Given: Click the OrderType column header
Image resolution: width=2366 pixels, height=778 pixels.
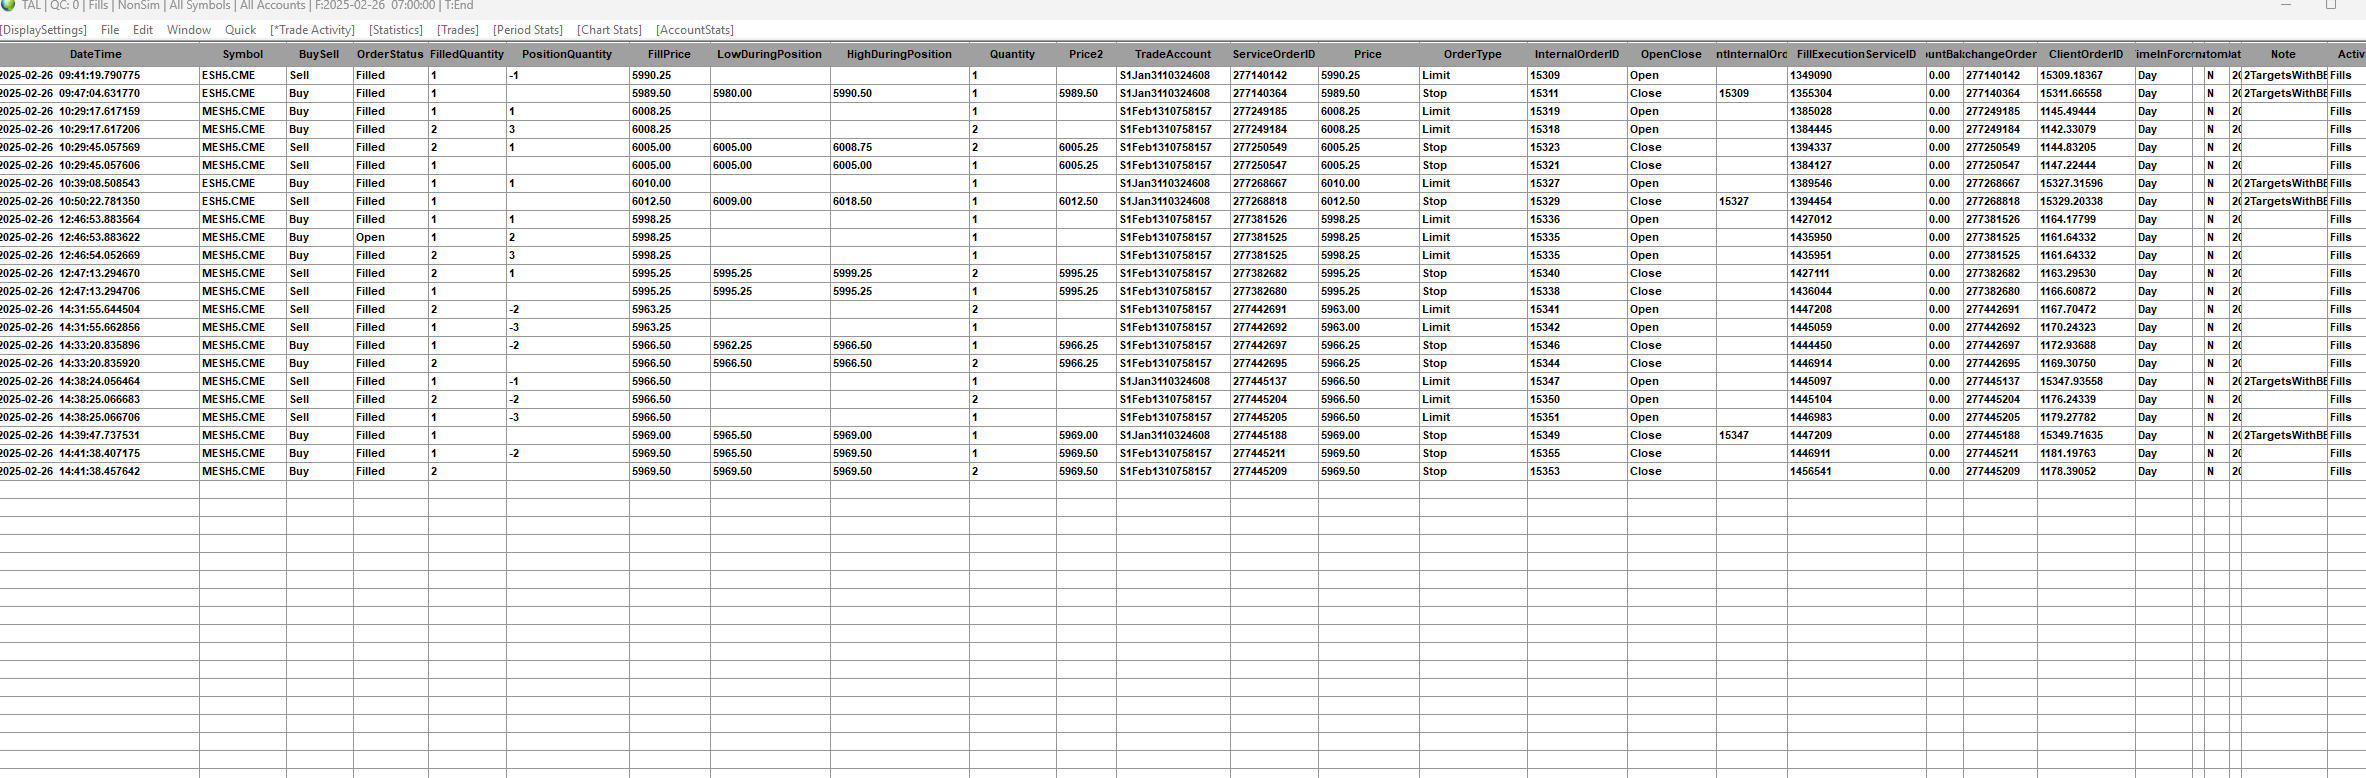Looking at the screenshot, I should click(x=1473, y=54).
